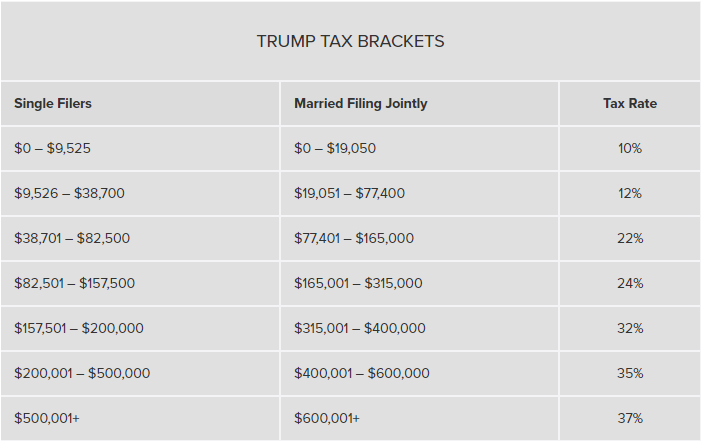
Task: Click the $19,051 – $77,400 cell
Action: tap(349, 193)
